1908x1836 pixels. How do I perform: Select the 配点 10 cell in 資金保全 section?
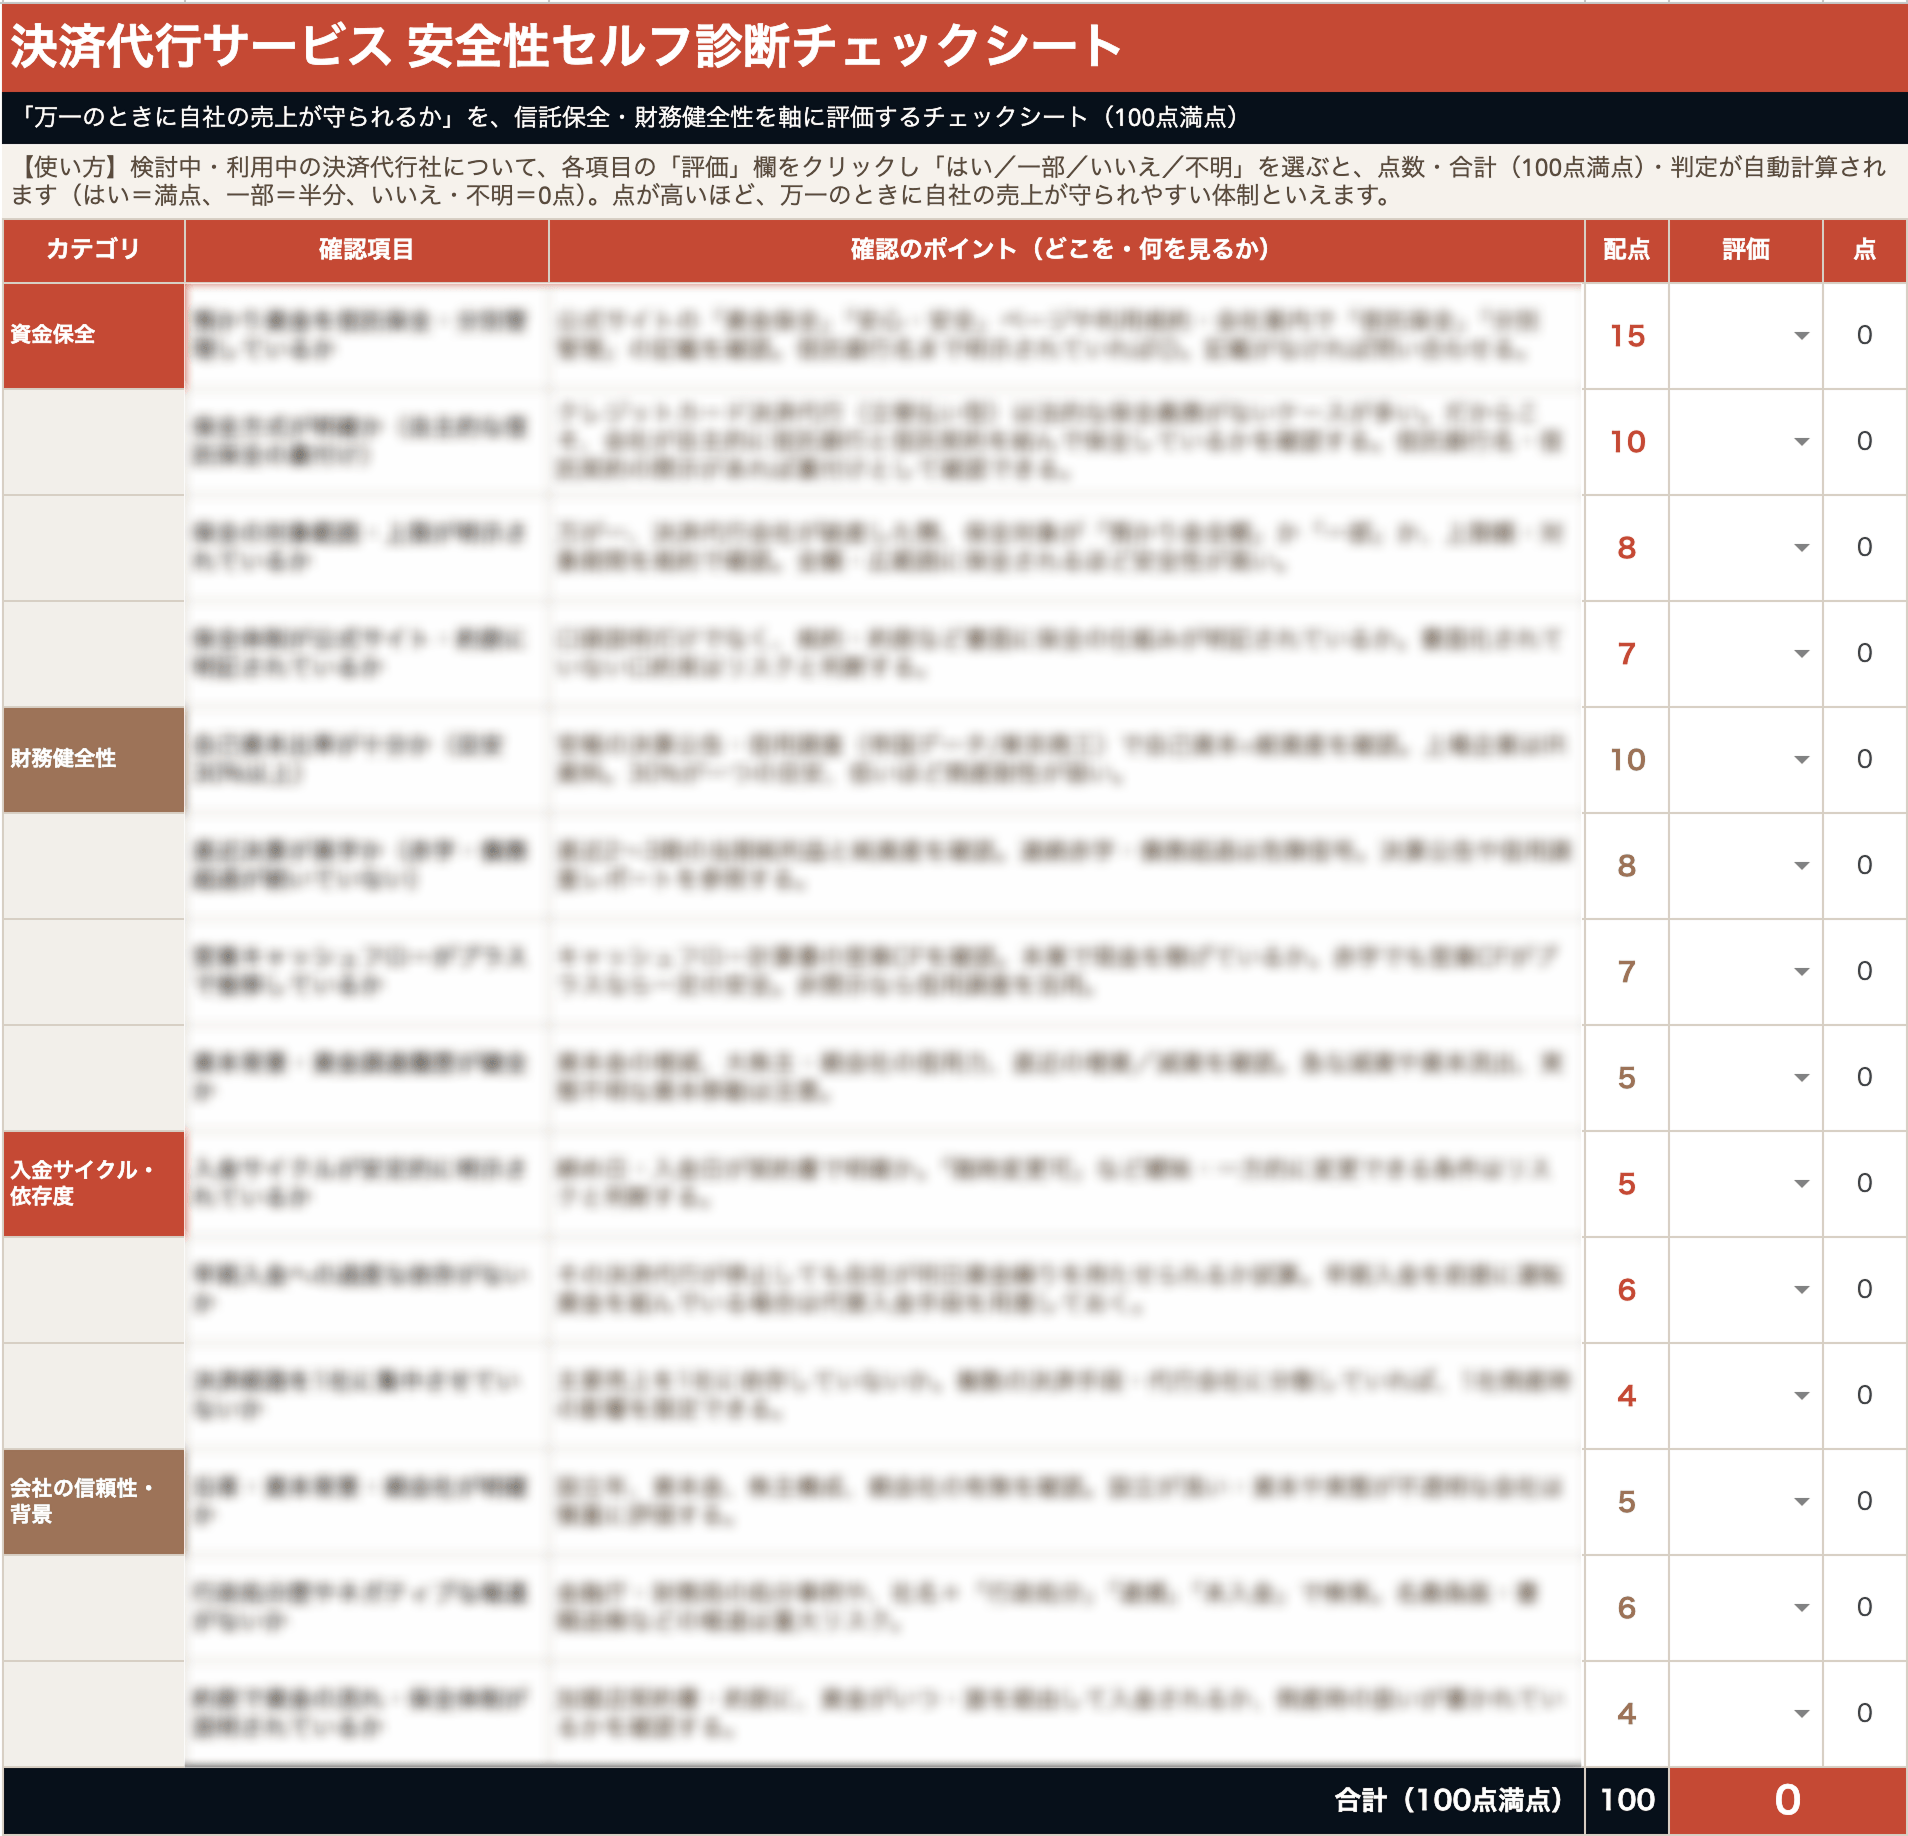pyautogui.click(x=1627, y=442)
